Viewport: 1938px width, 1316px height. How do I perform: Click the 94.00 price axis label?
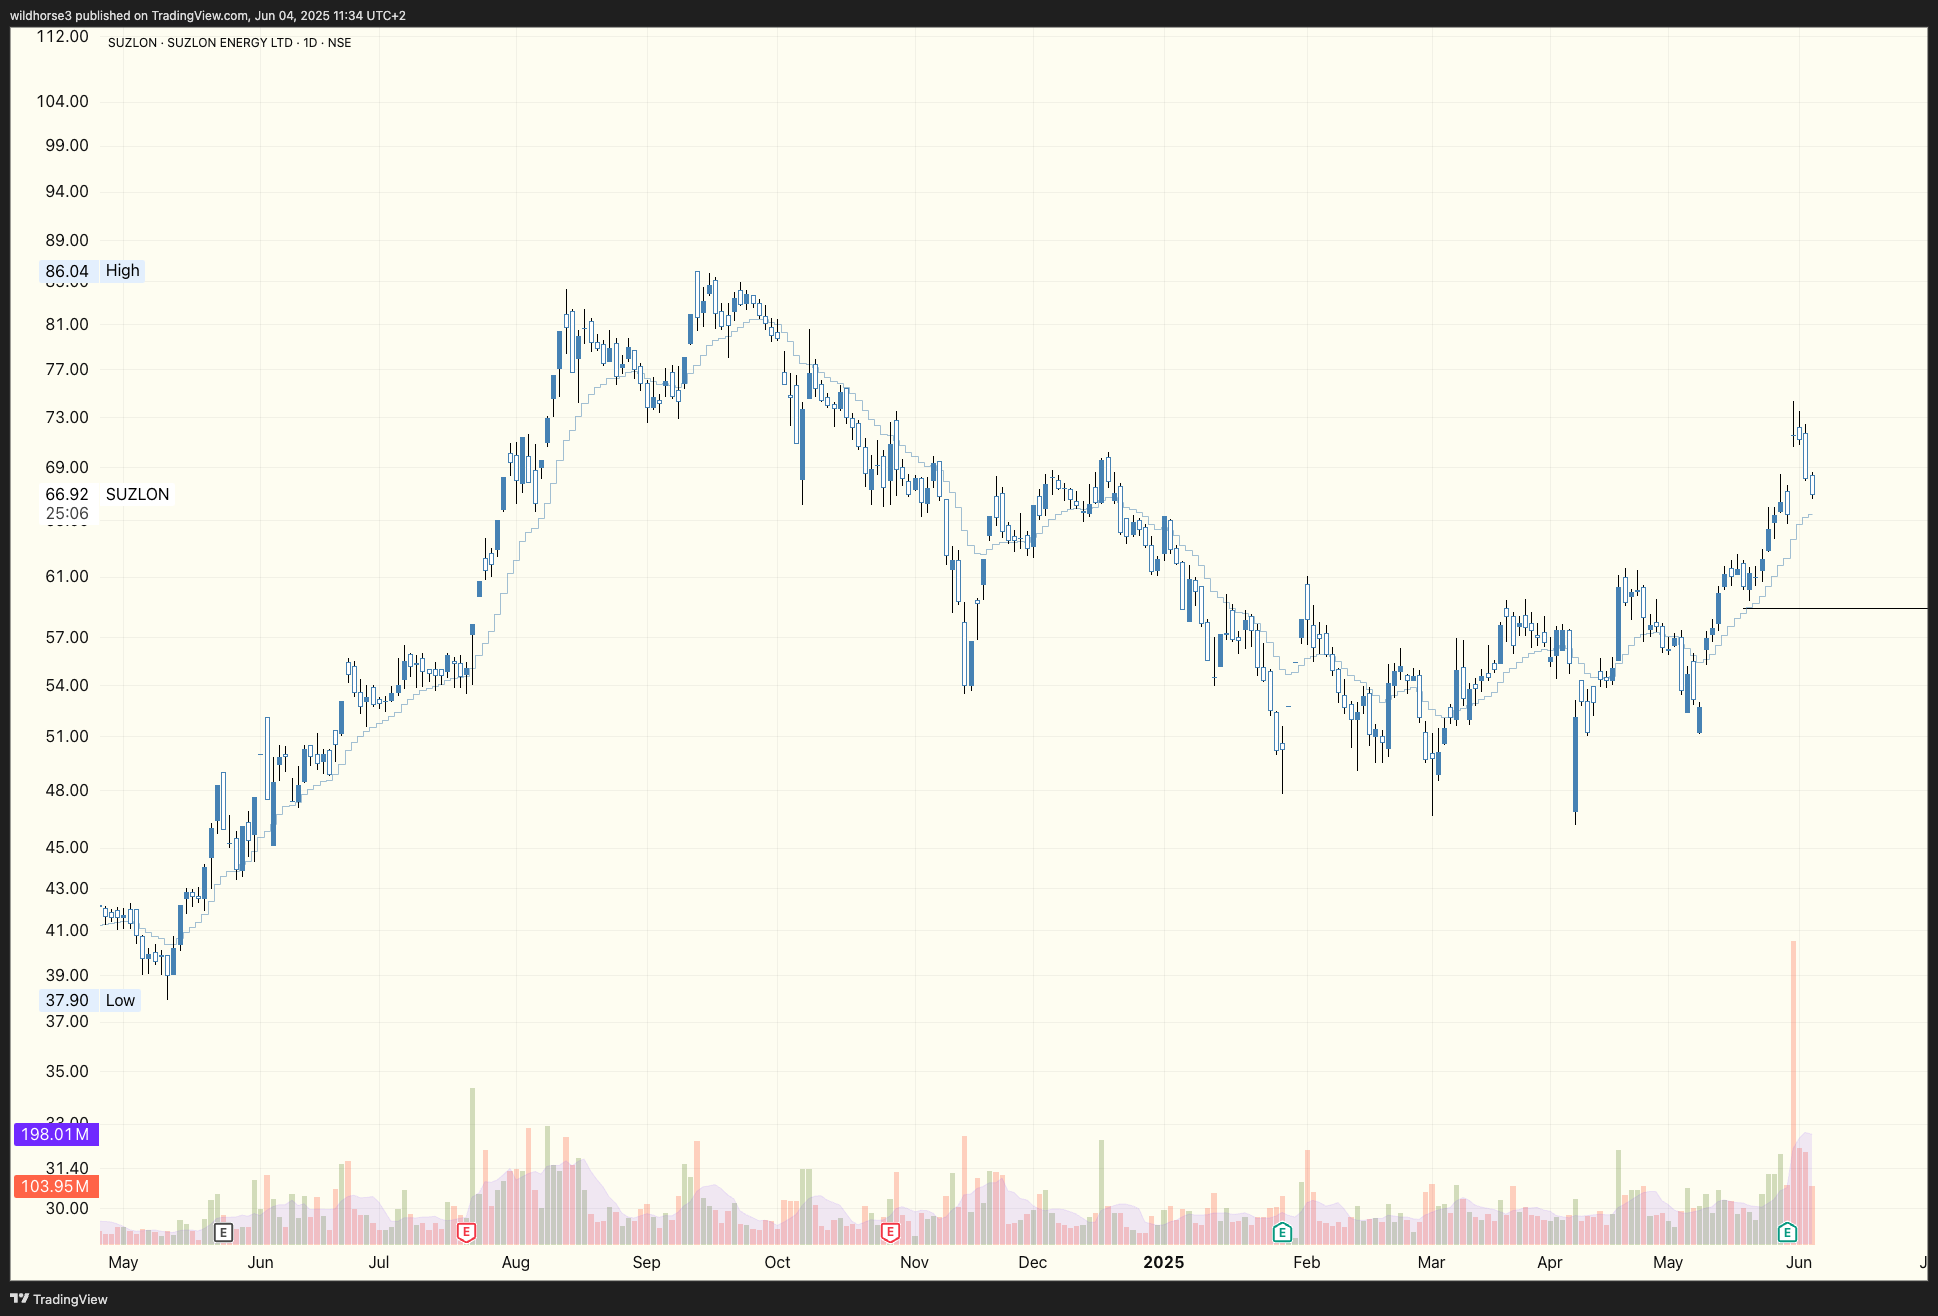[x=67, y=191]
